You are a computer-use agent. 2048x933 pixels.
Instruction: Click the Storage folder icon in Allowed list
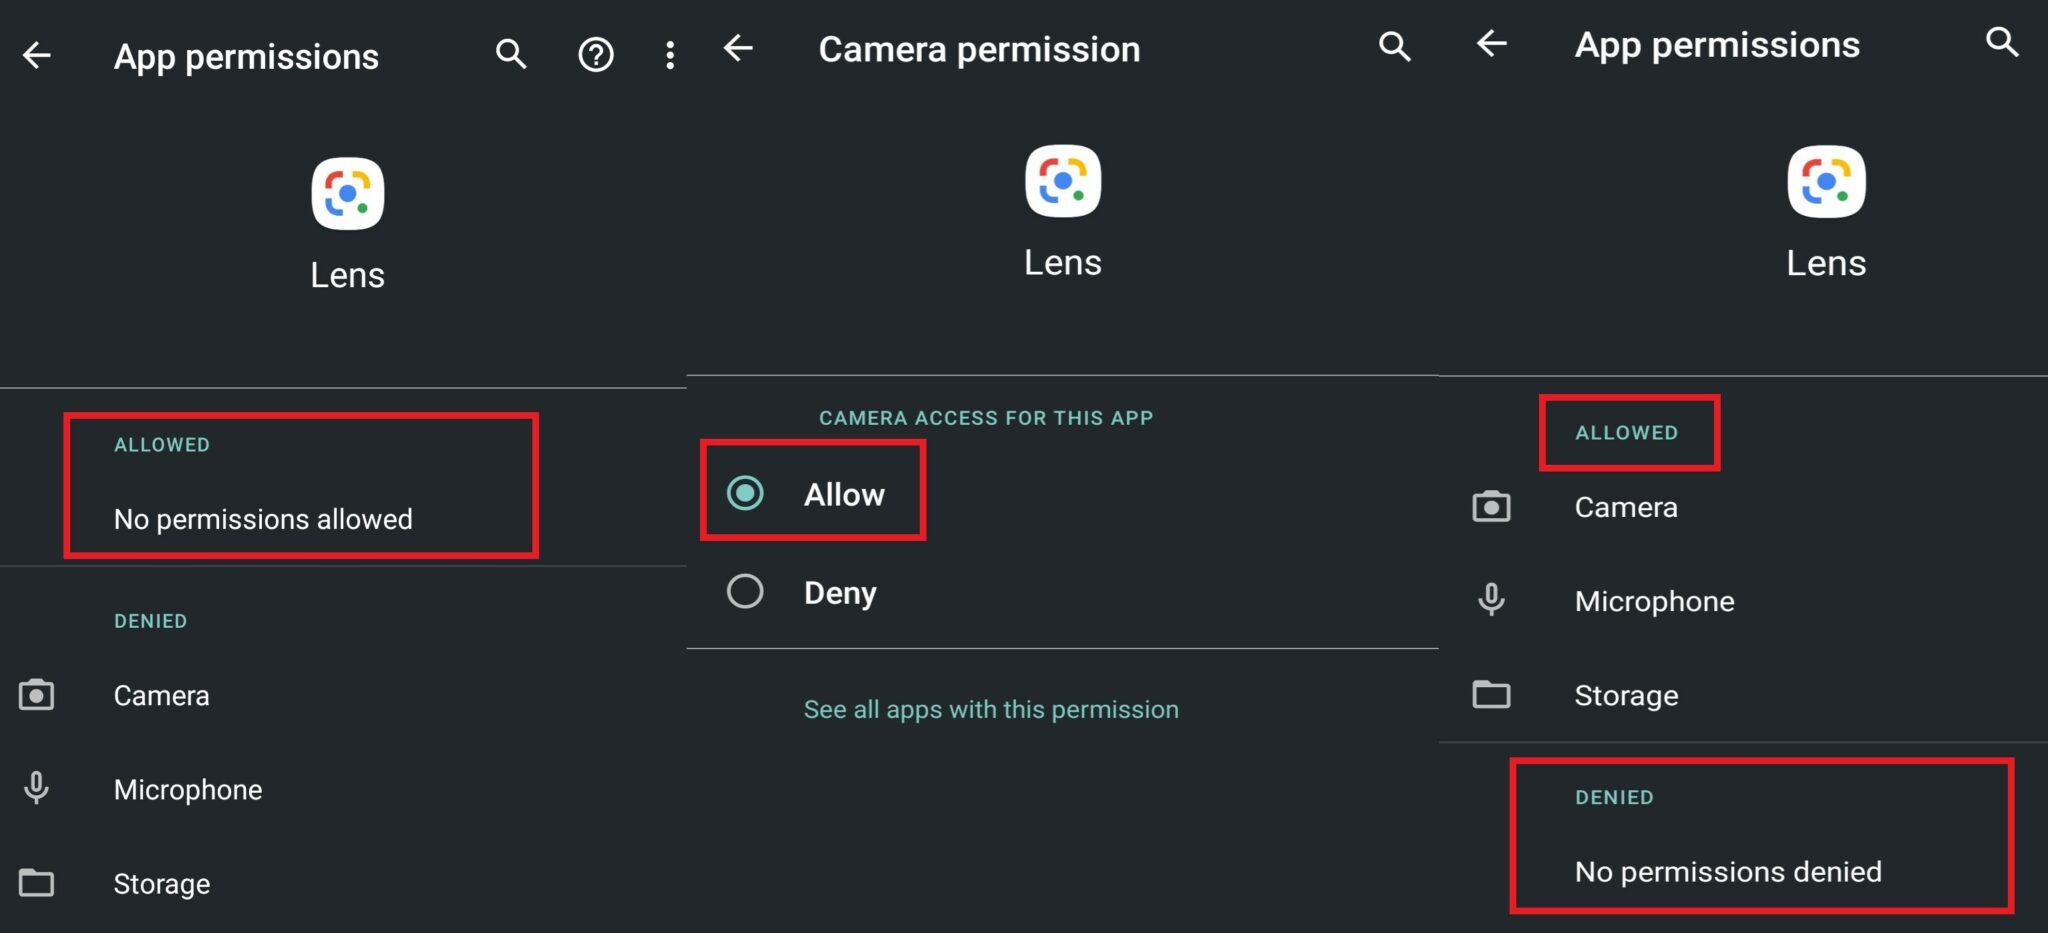[1491, 695]
